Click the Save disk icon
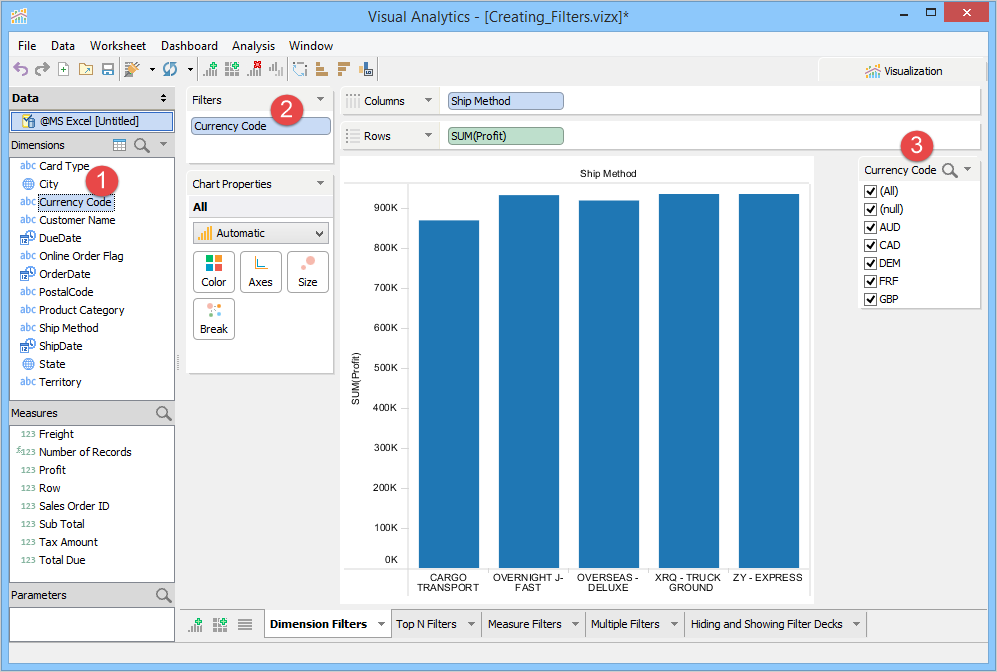This screenshot has width=997, height=672. coord(108,70)
